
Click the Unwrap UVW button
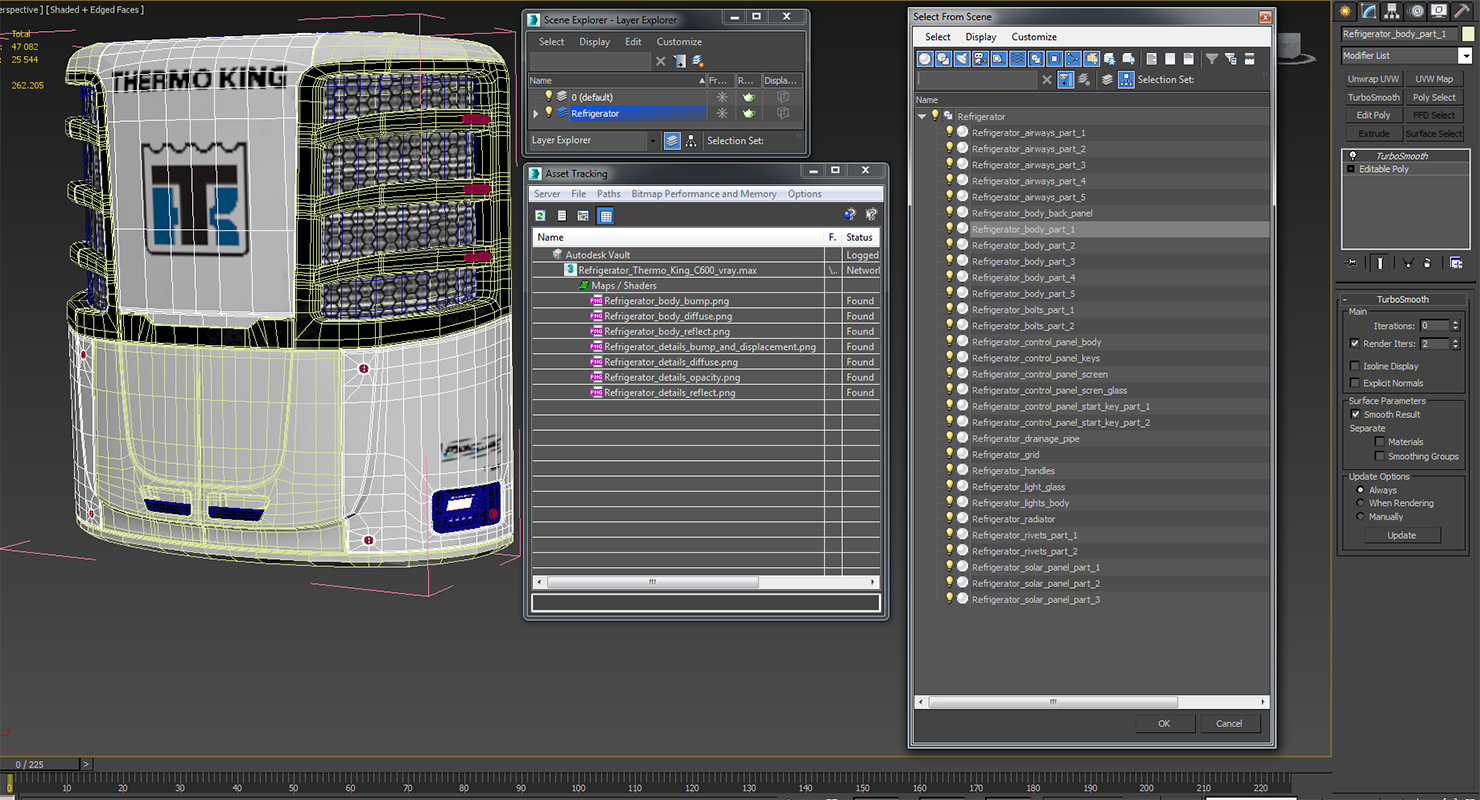(1373, 79)
